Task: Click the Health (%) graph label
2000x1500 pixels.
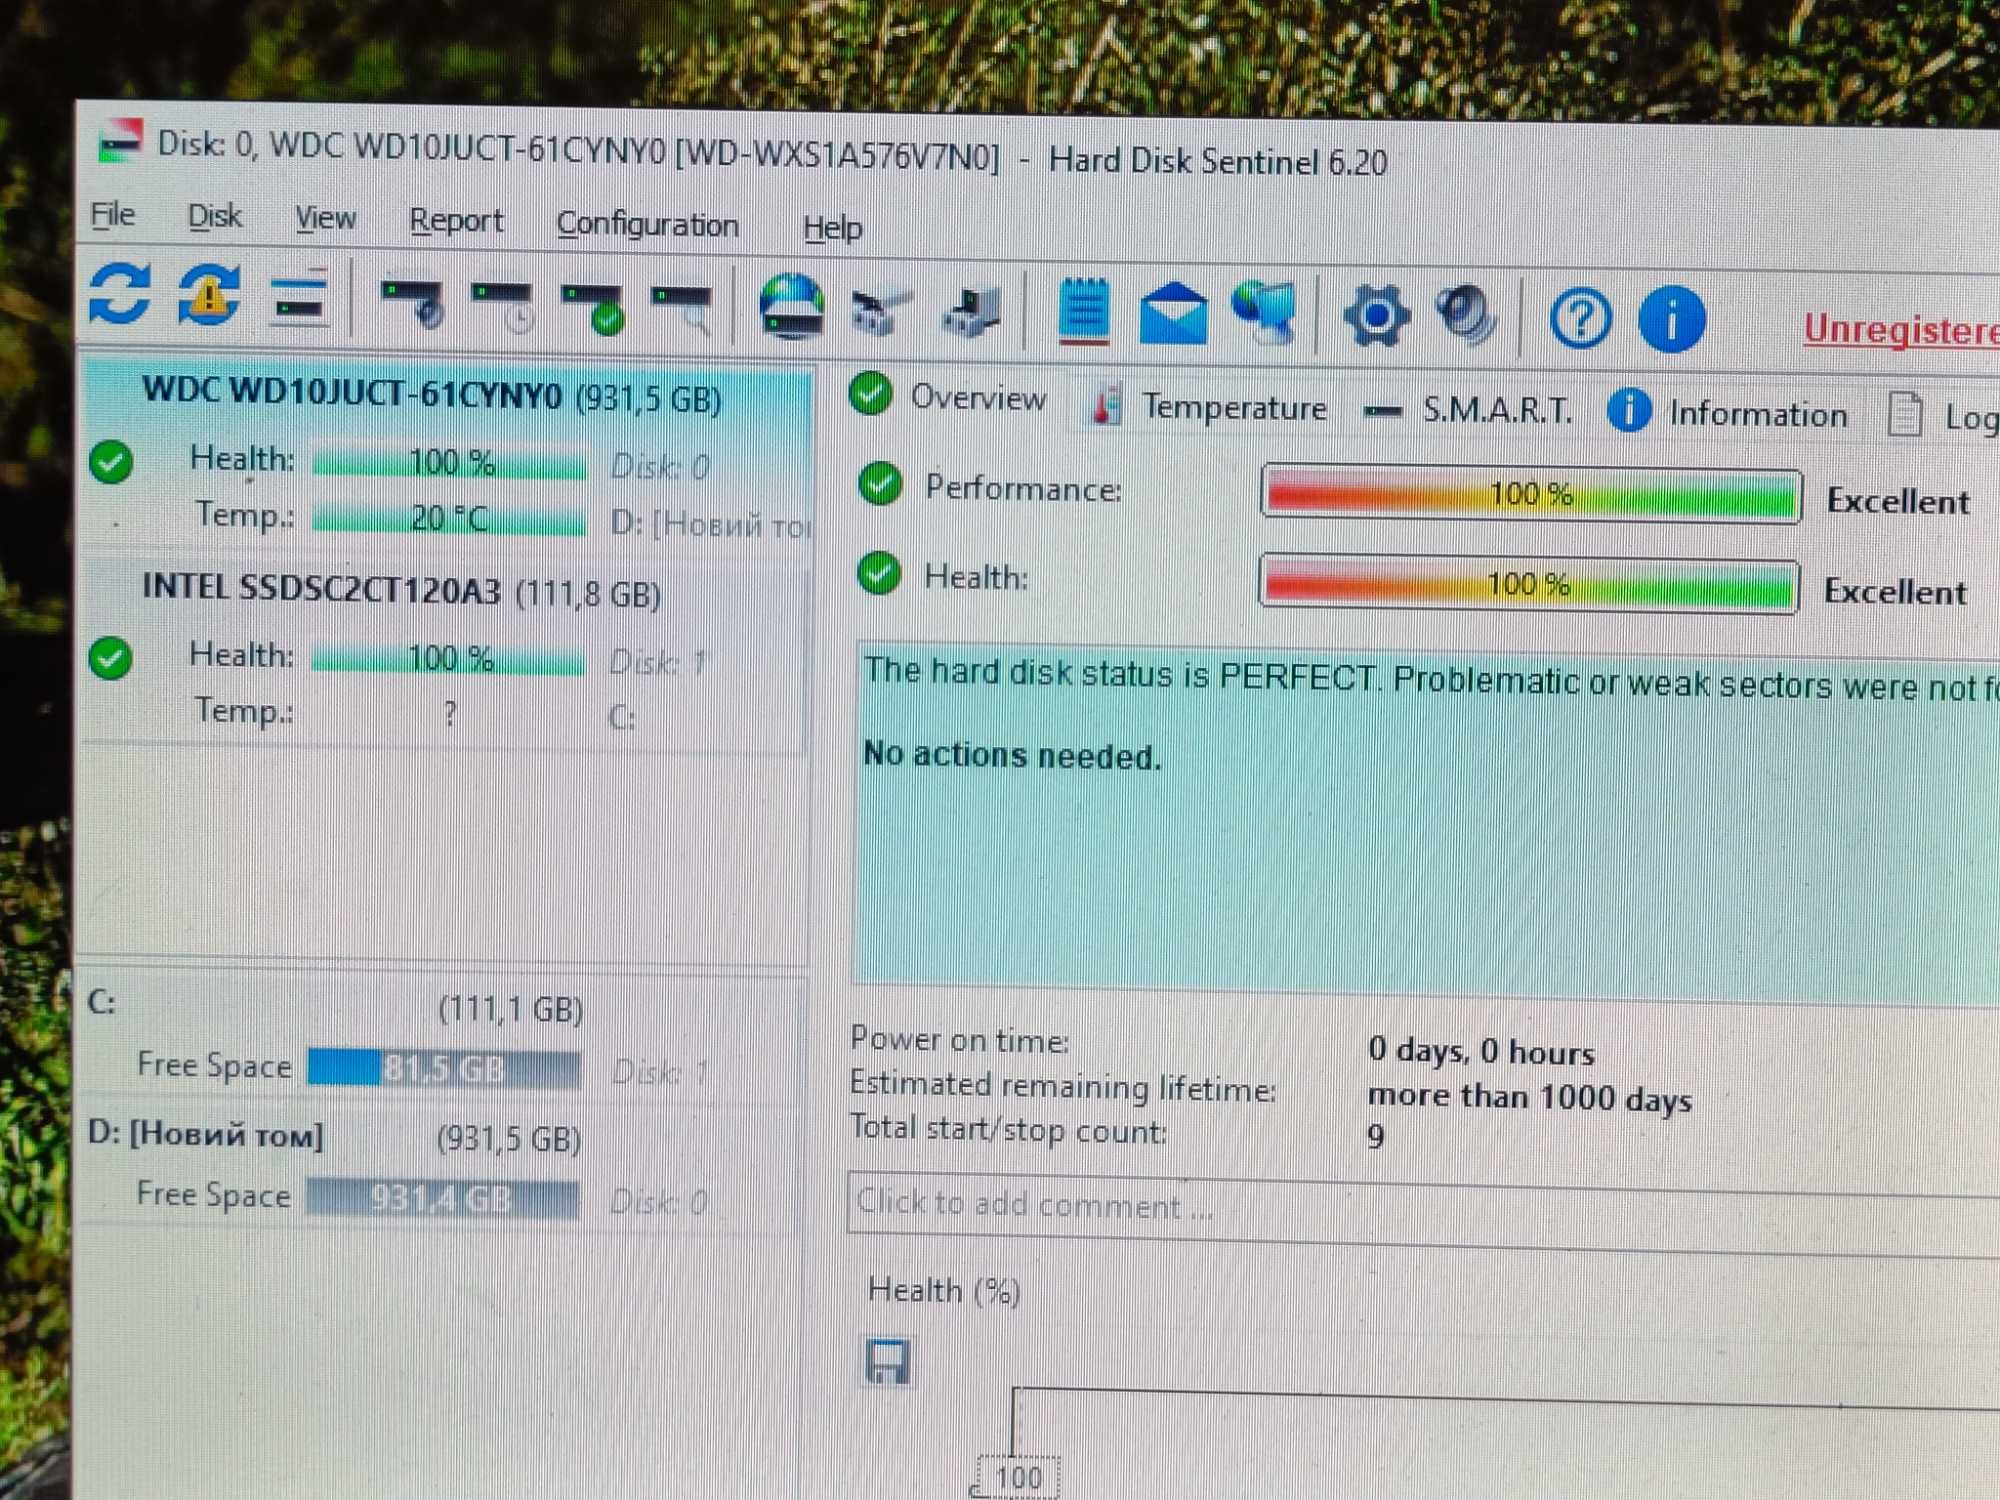Action: tap(944, 1291)
